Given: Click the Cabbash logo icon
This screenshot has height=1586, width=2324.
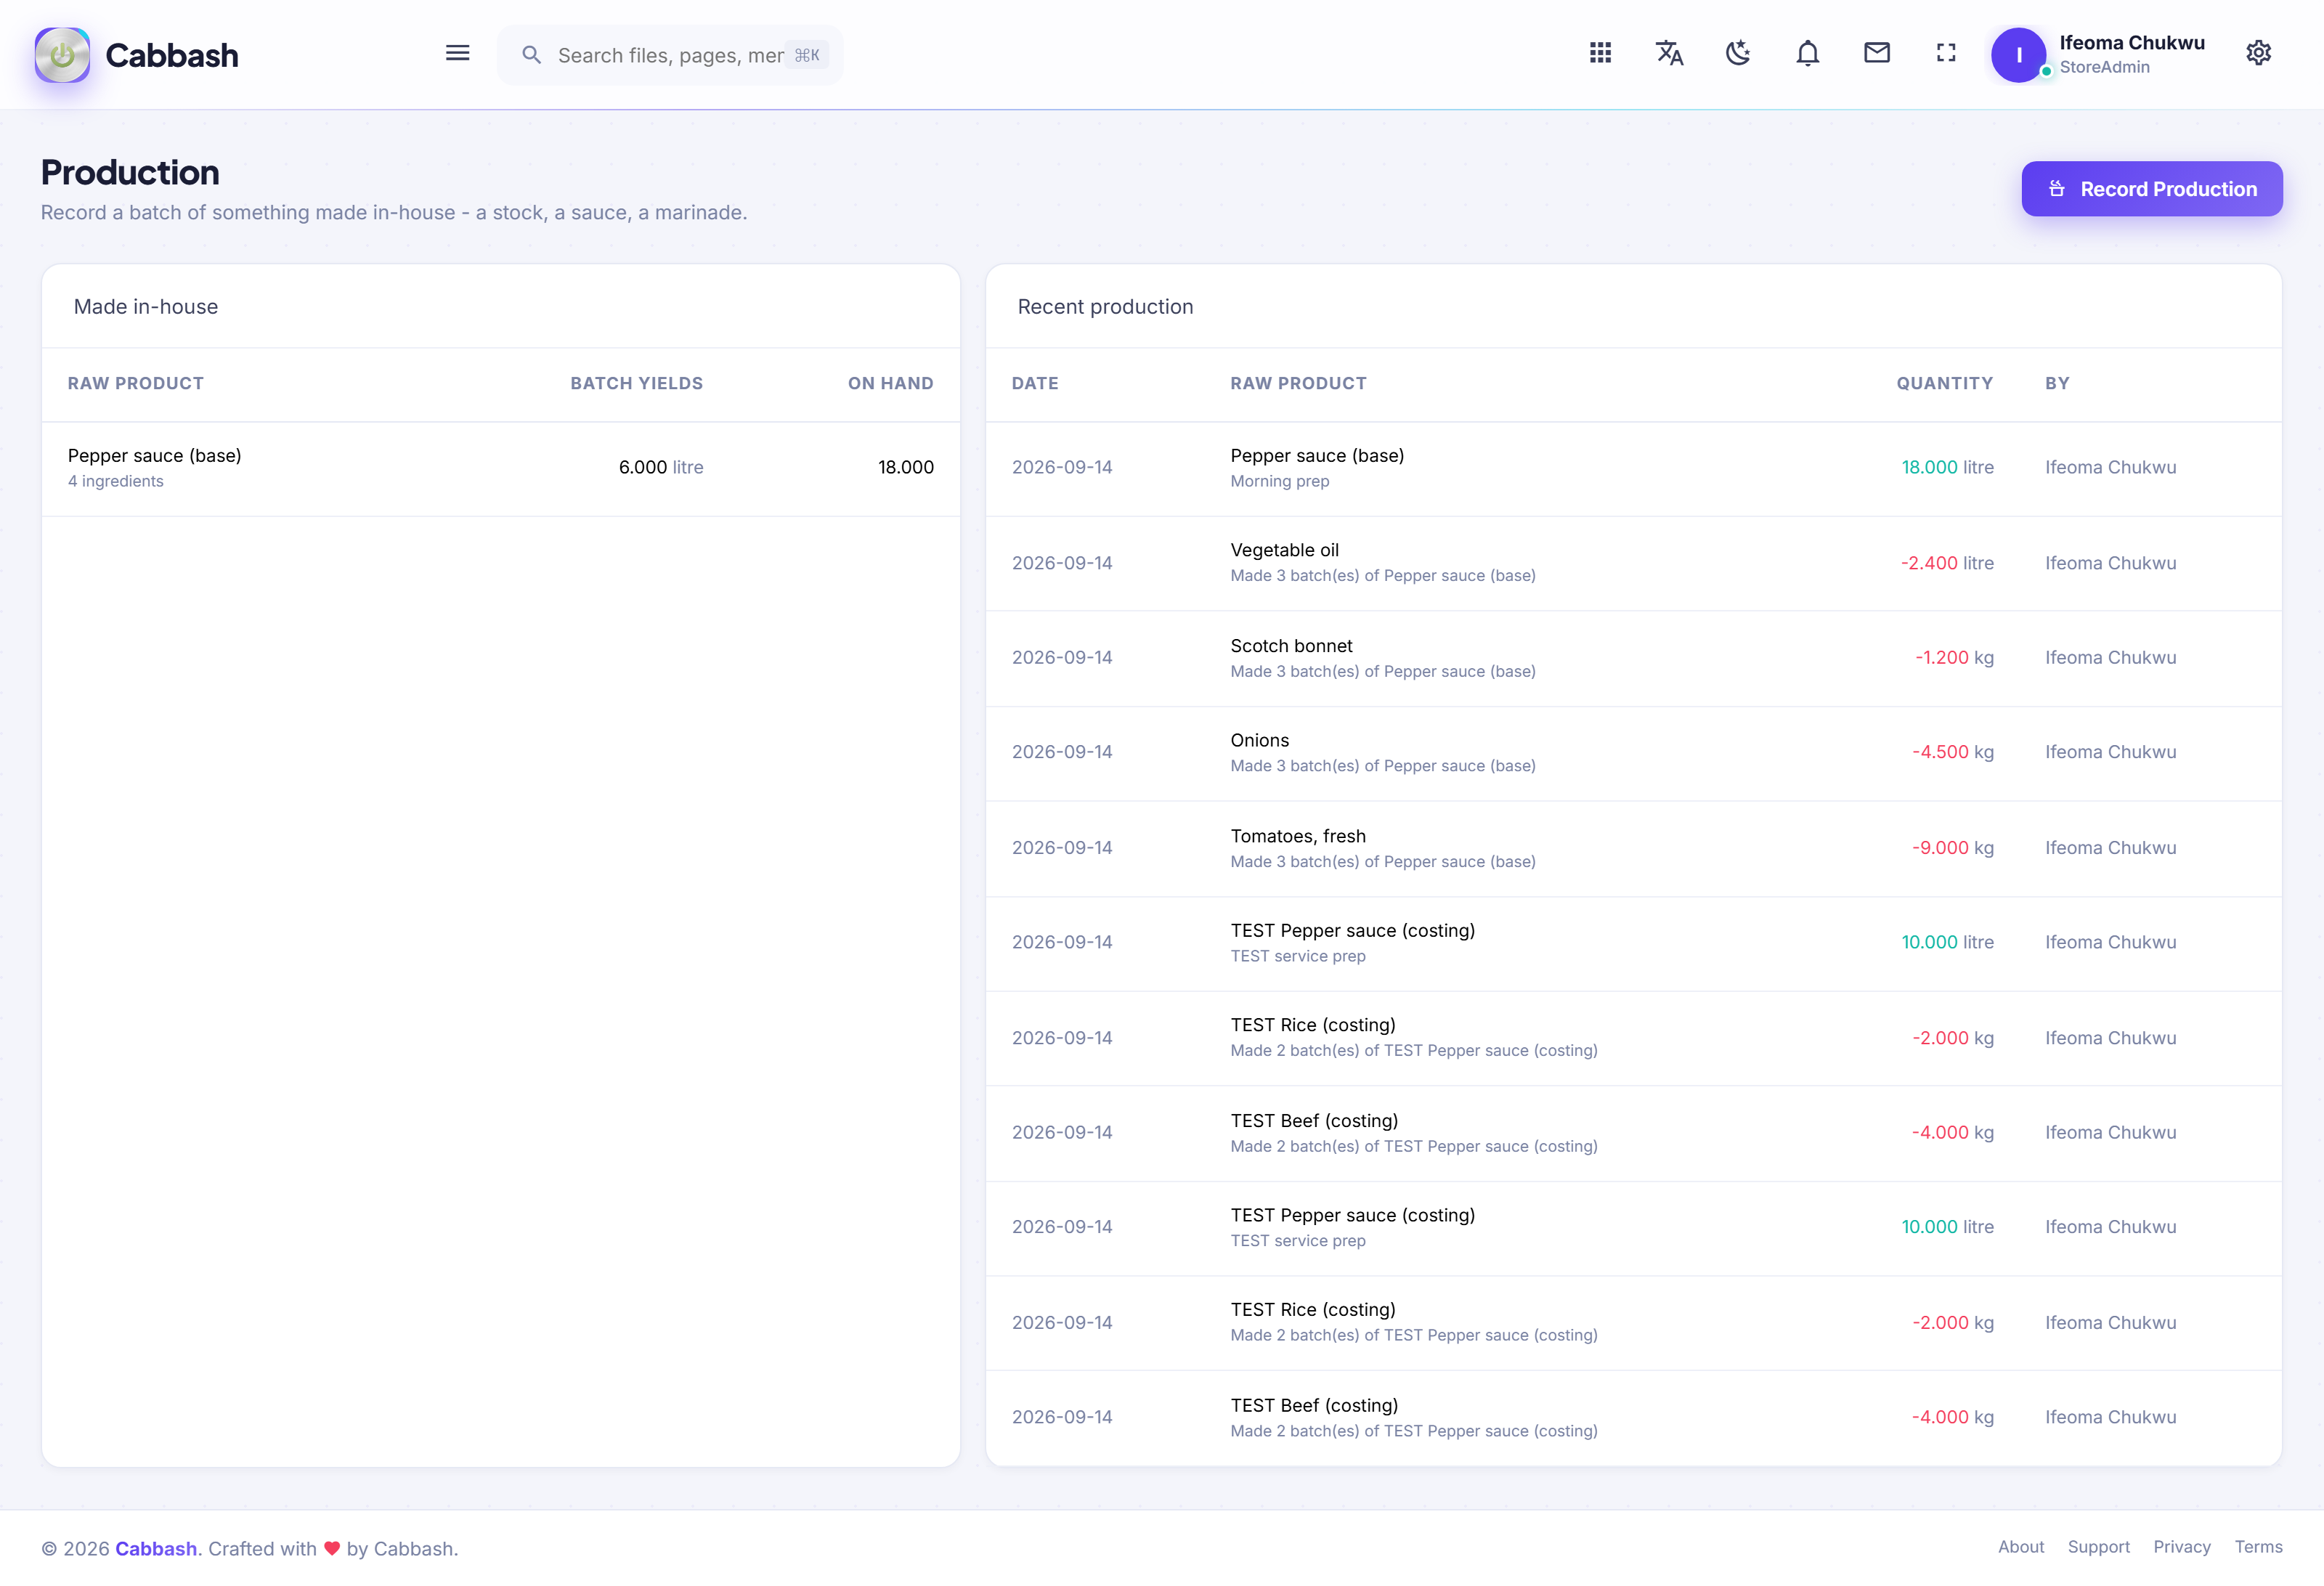Looking at the screenshot, I should click(62, 55).
